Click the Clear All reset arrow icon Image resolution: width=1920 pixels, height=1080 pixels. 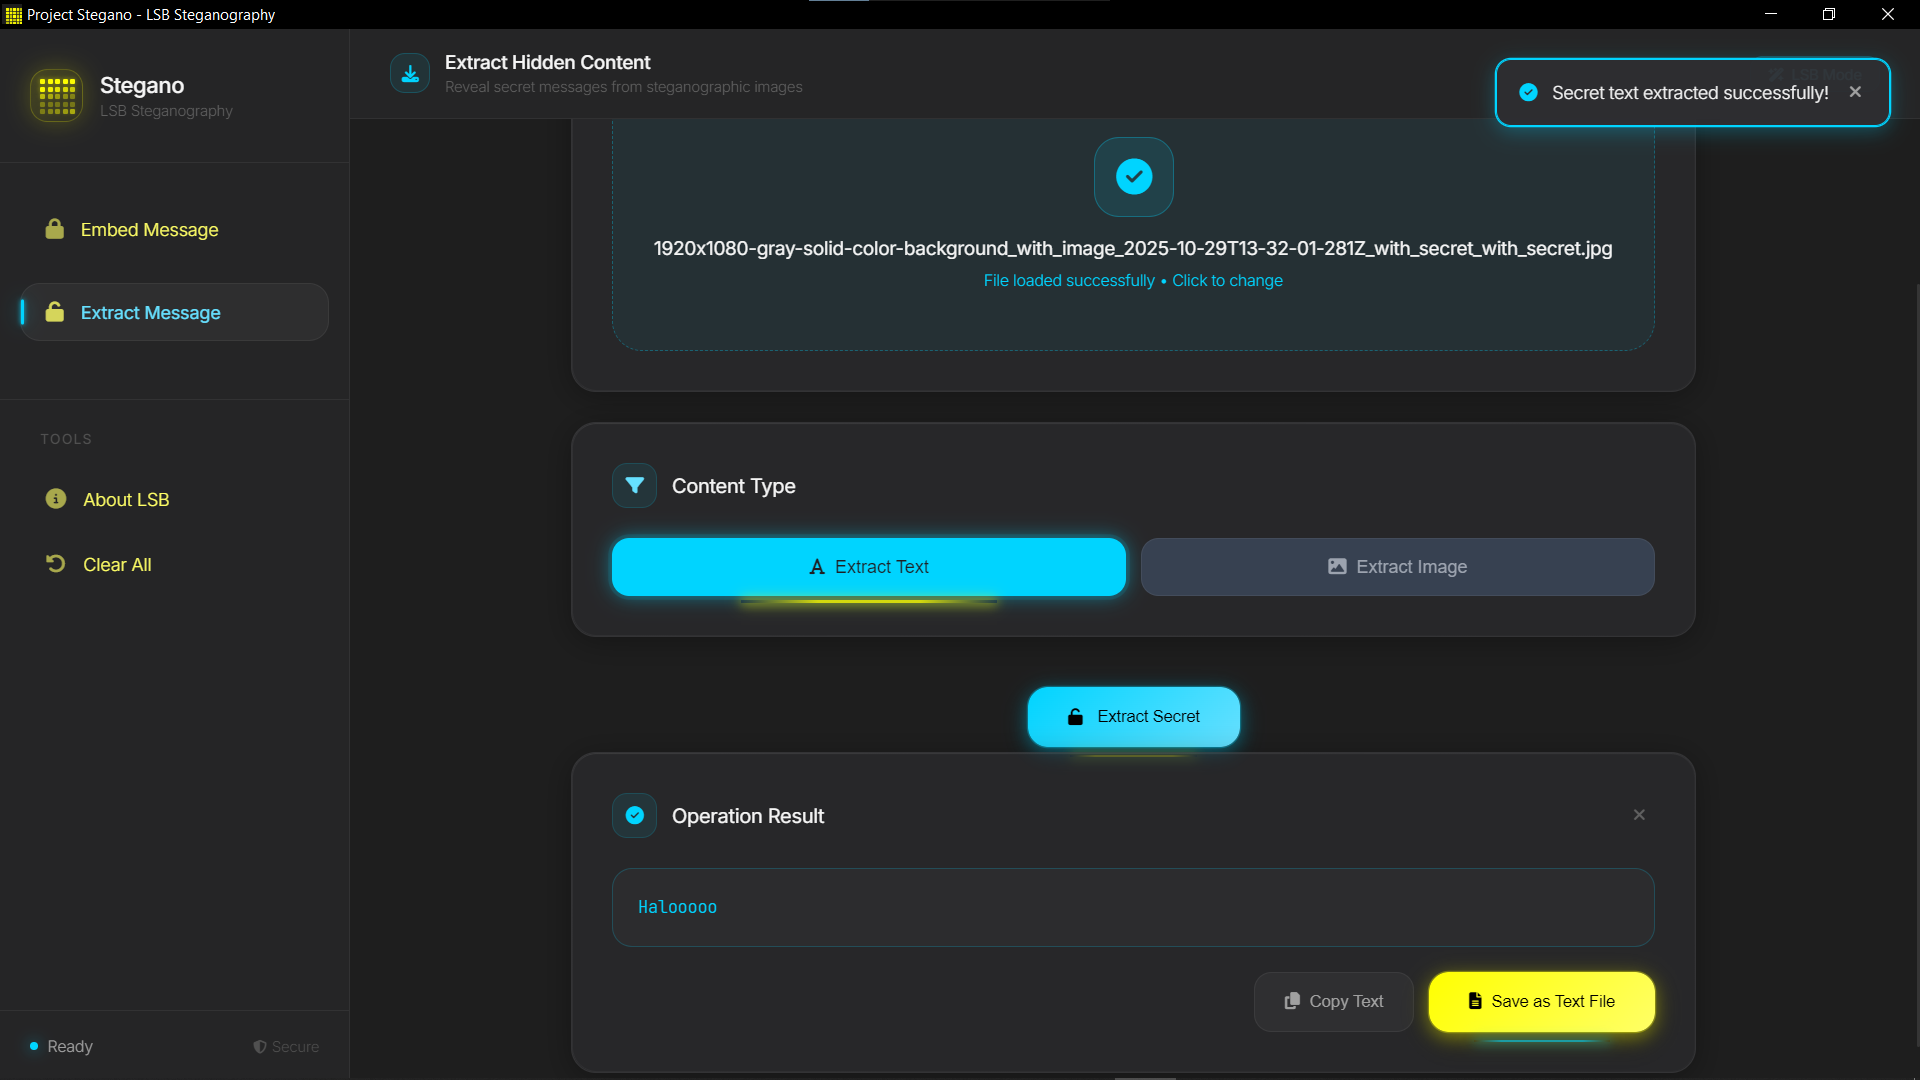[55, 563]
